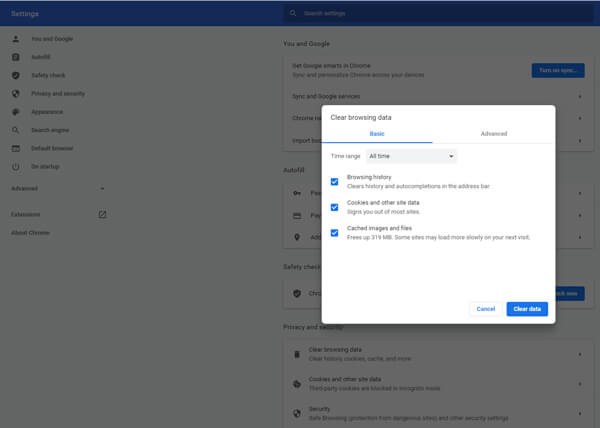The image size is (600, 428).
Task: Click the Check now button in Safety check
Action: coord(569,293)
